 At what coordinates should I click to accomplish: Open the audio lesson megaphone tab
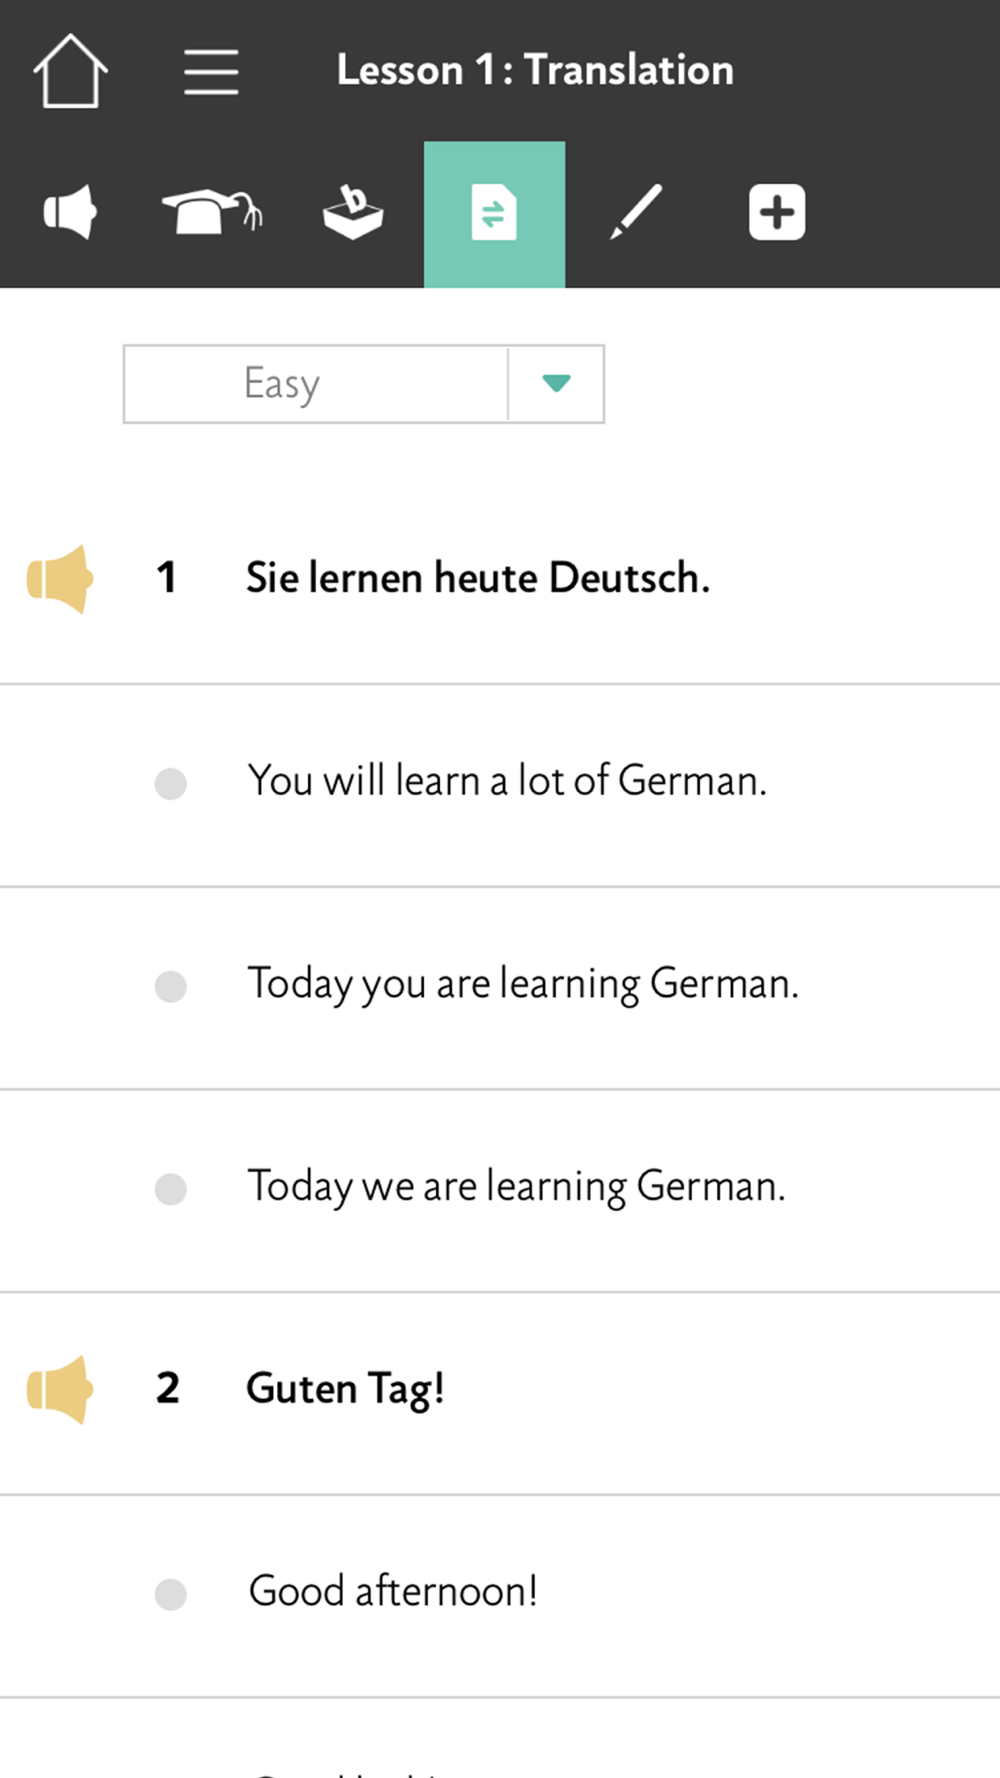tap(70, 212)
